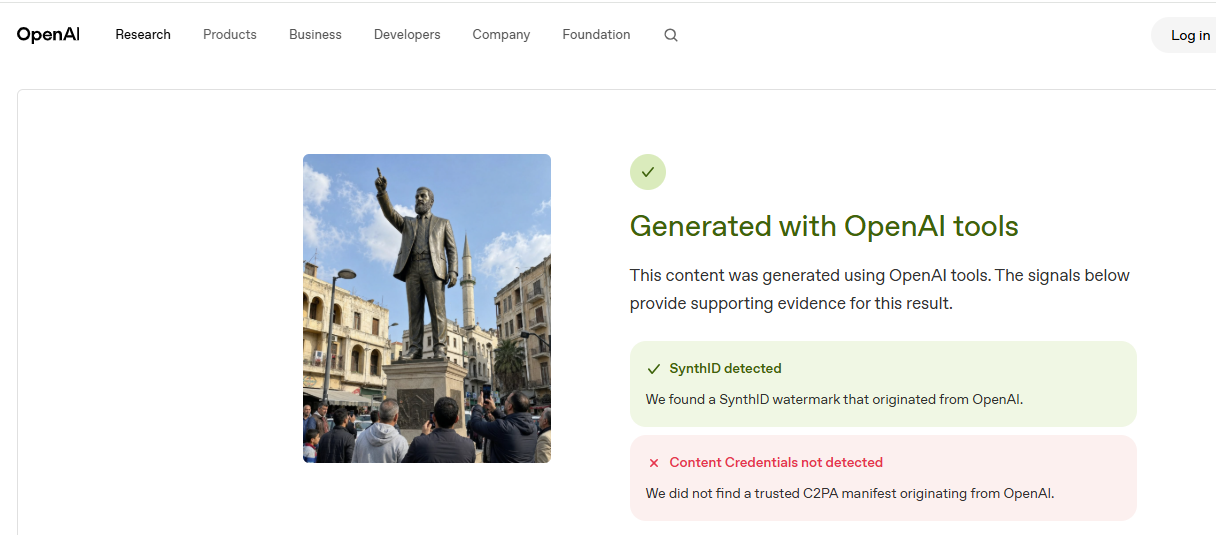
Task: Select the "Content Credentials not detected" label
Action: 776,463
